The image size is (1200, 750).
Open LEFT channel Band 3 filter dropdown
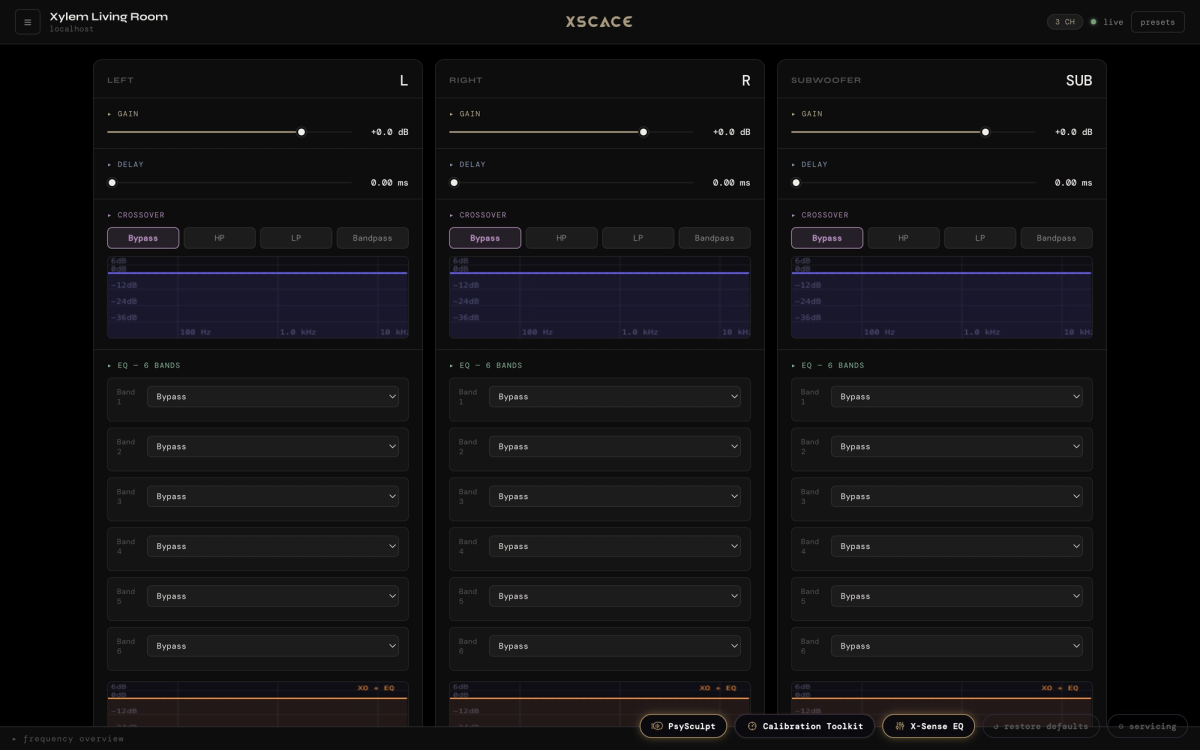[273, 497]
